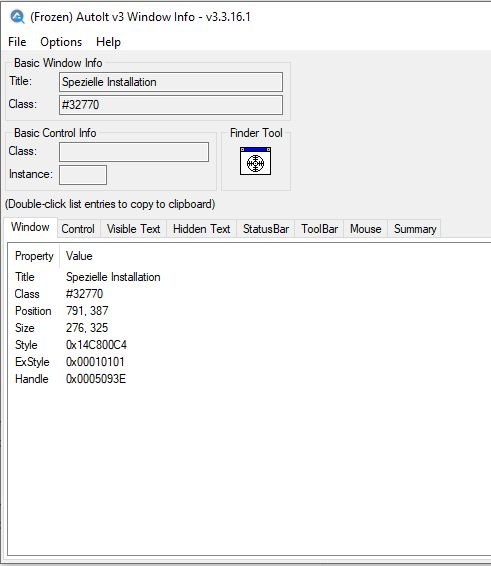Click the Finder Tool crosshair icon
The image size is (491, 566).
coord(255,161)
